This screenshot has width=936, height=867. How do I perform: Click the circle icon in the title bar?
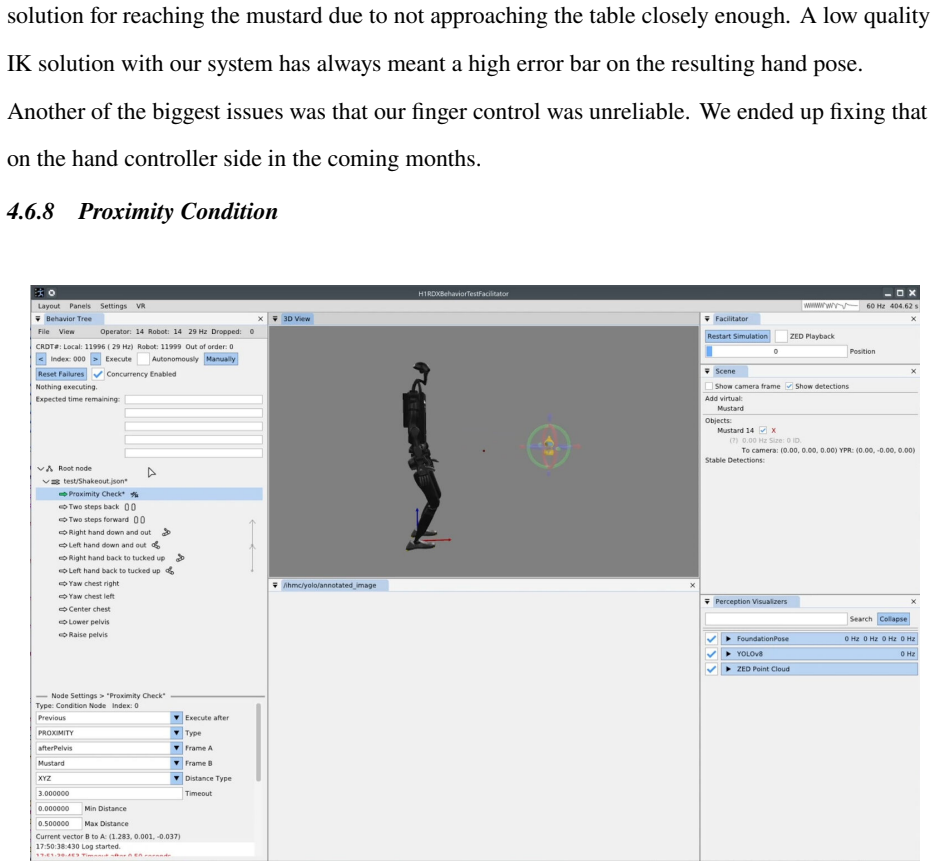click(52, 293)
